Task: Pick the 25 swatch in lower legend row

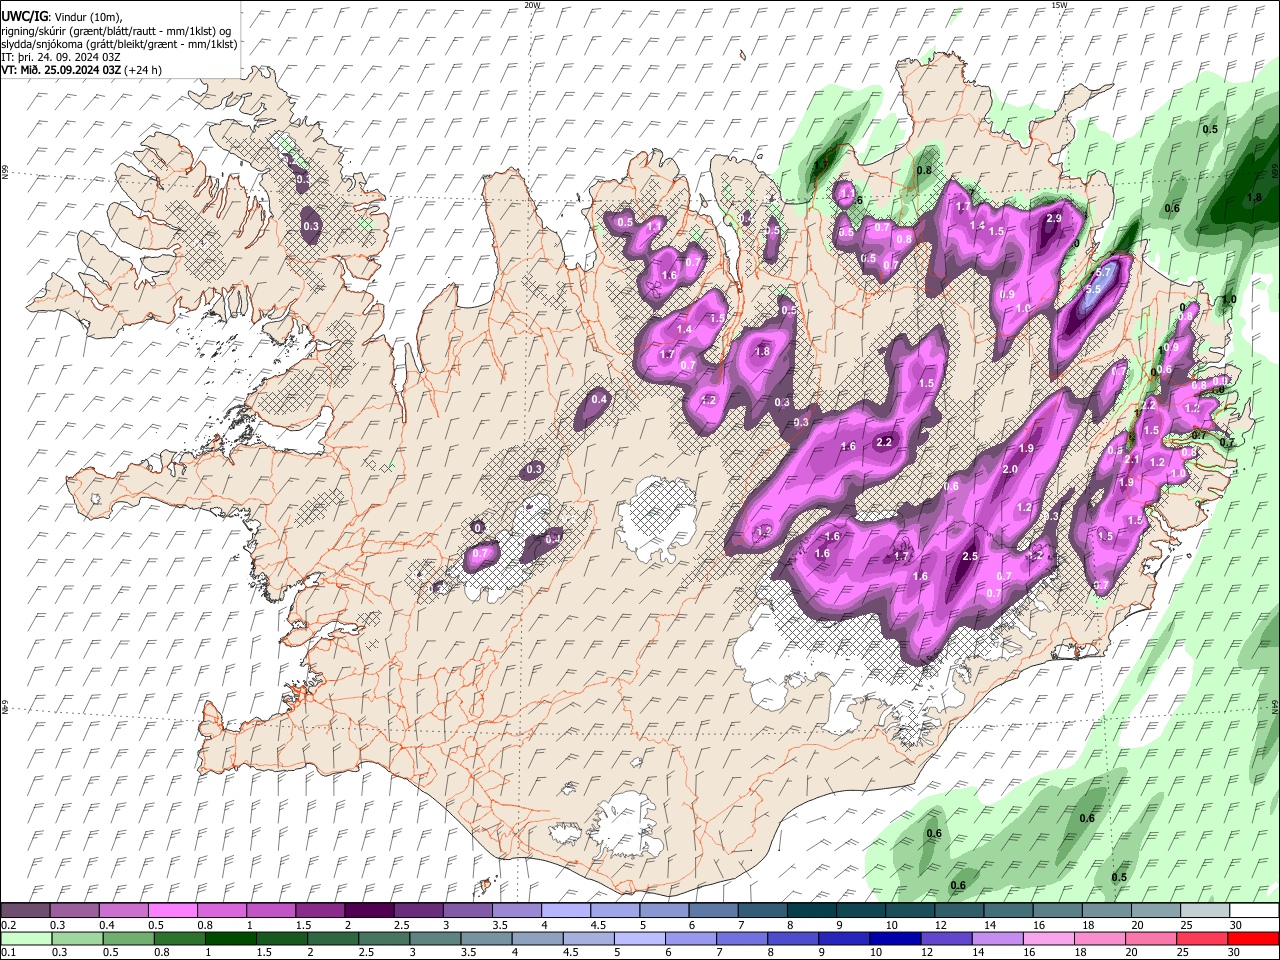Action: click(1203, 939)
